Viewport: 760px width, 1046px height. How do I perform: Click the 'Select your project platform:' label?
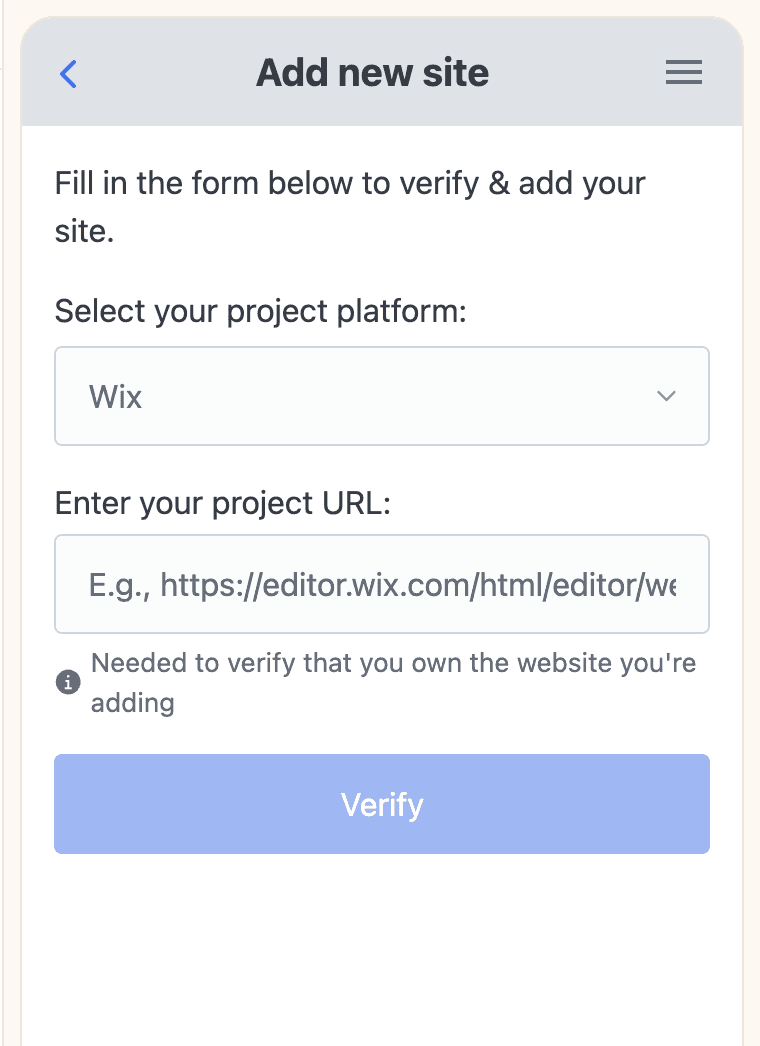[260, 311]
